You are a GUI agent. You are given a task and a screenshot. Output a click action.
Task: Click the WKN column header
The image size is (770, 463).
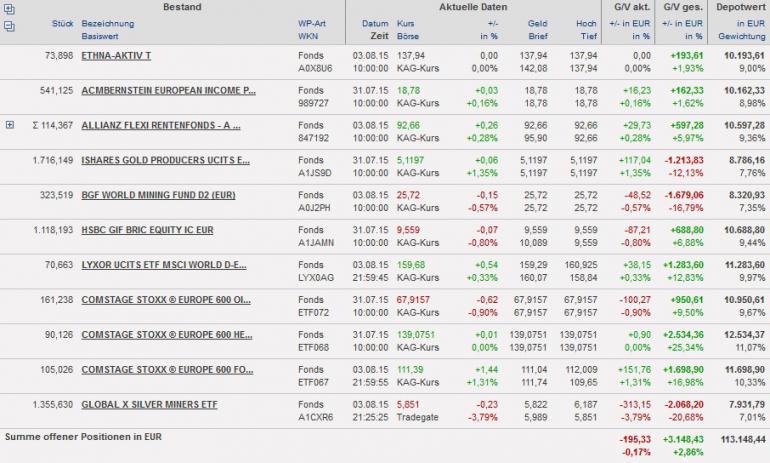306,34
